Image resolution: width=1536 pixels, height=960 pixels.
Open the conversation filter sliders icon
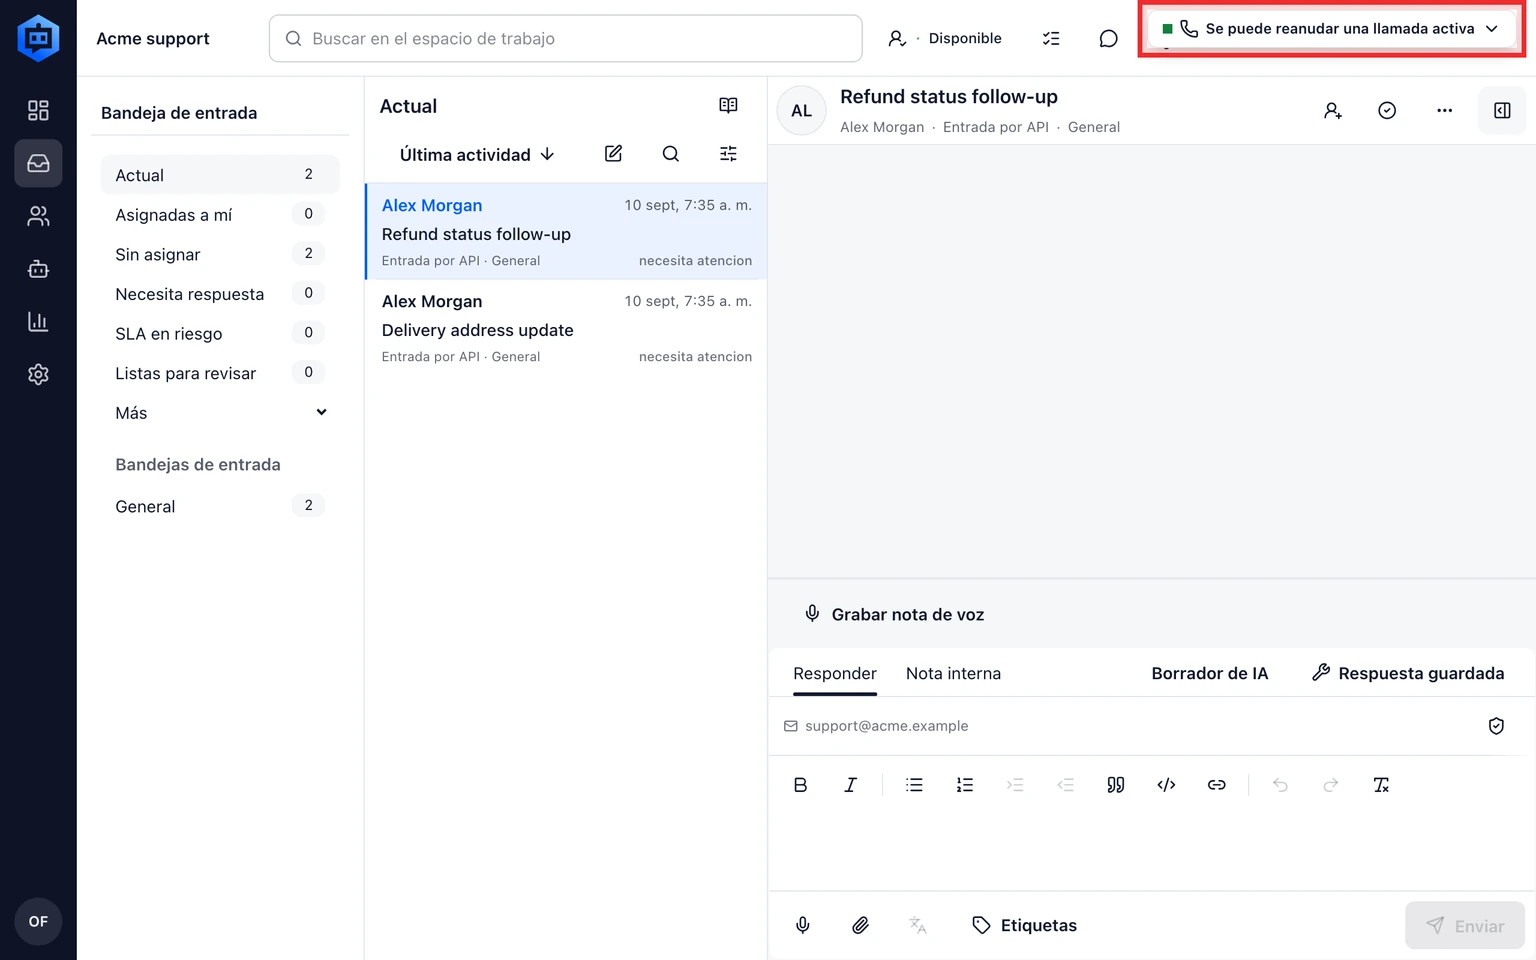[x=728, y=154]
